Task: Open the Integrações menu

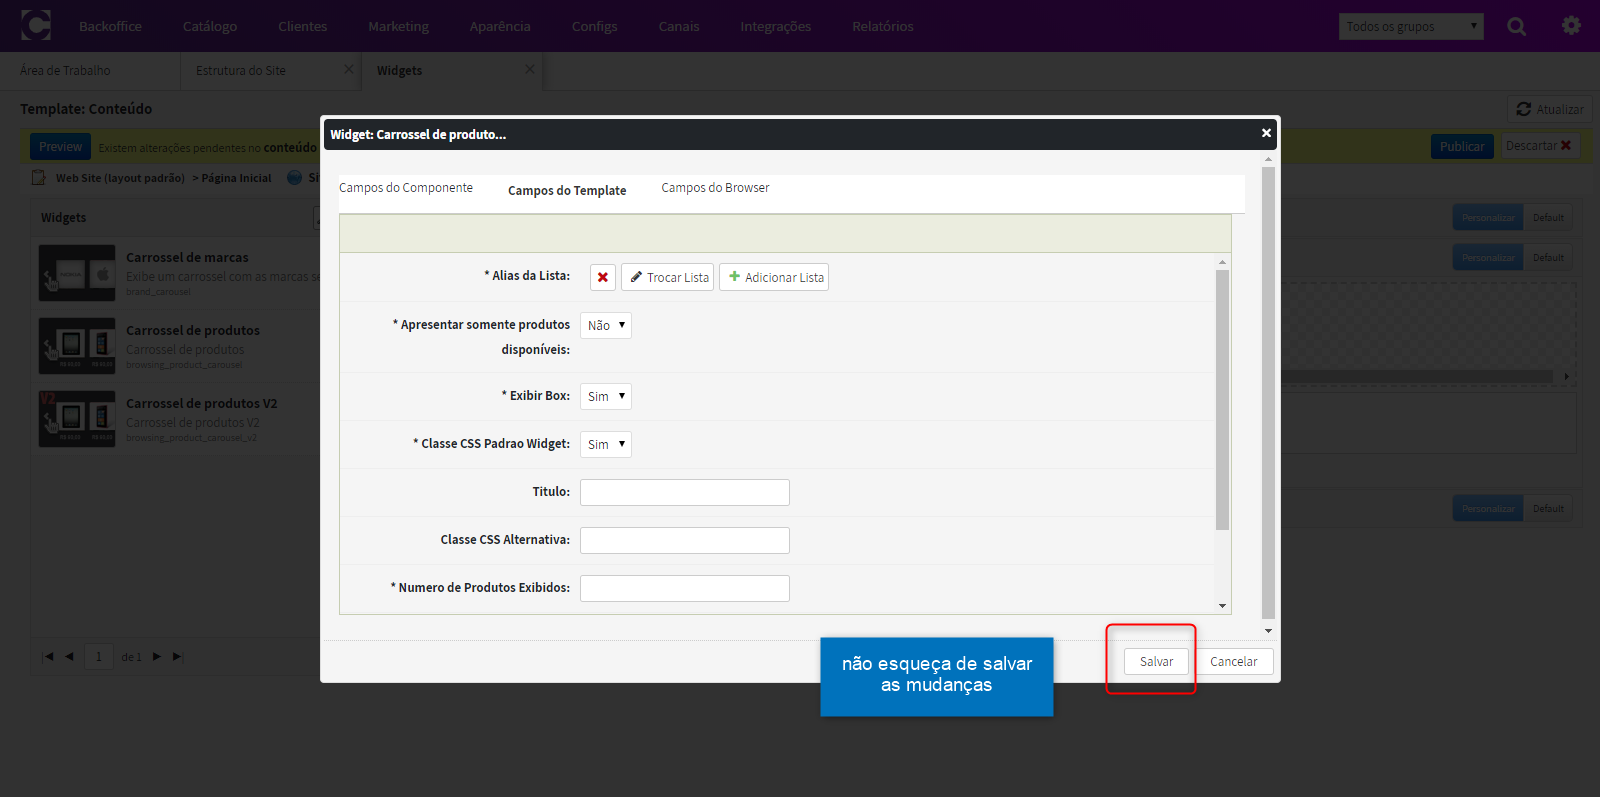Action: 776,26
